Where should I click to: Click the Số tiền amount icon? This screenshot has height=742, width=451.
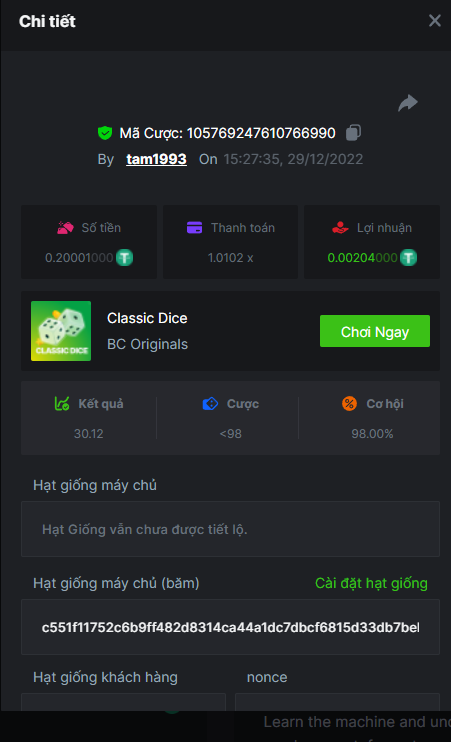point(65,228)
